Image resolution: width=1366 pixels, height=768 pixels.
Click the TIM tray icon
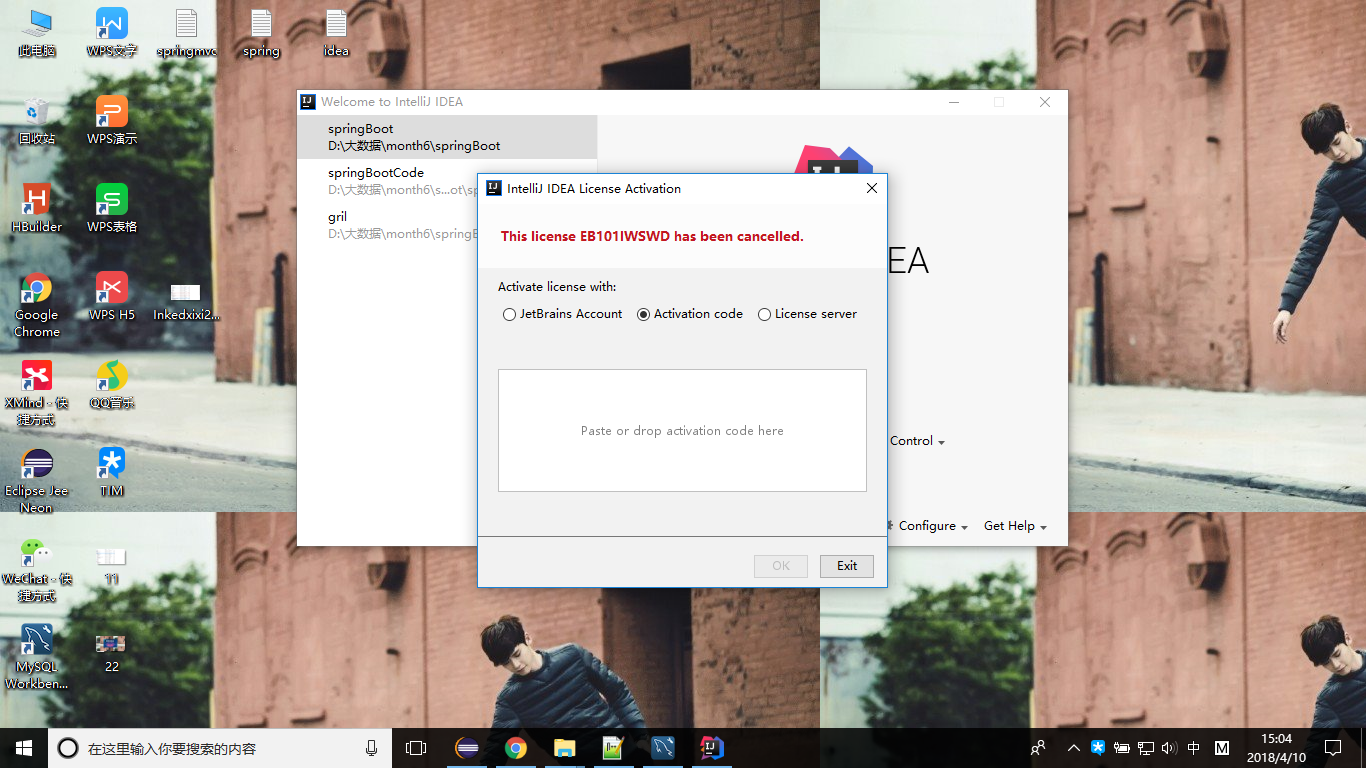[x=1098, y=748]
